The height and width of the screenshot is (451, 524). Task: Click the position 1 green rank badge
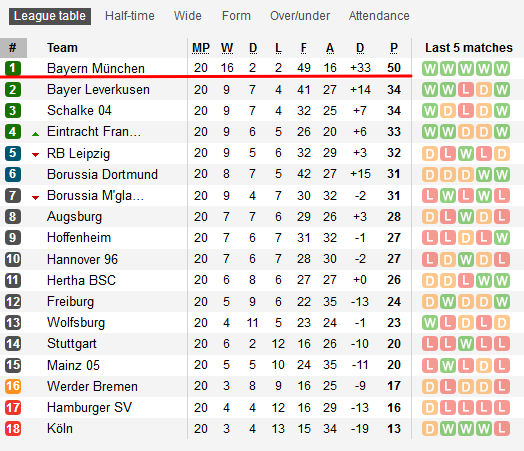coord(13,68)
